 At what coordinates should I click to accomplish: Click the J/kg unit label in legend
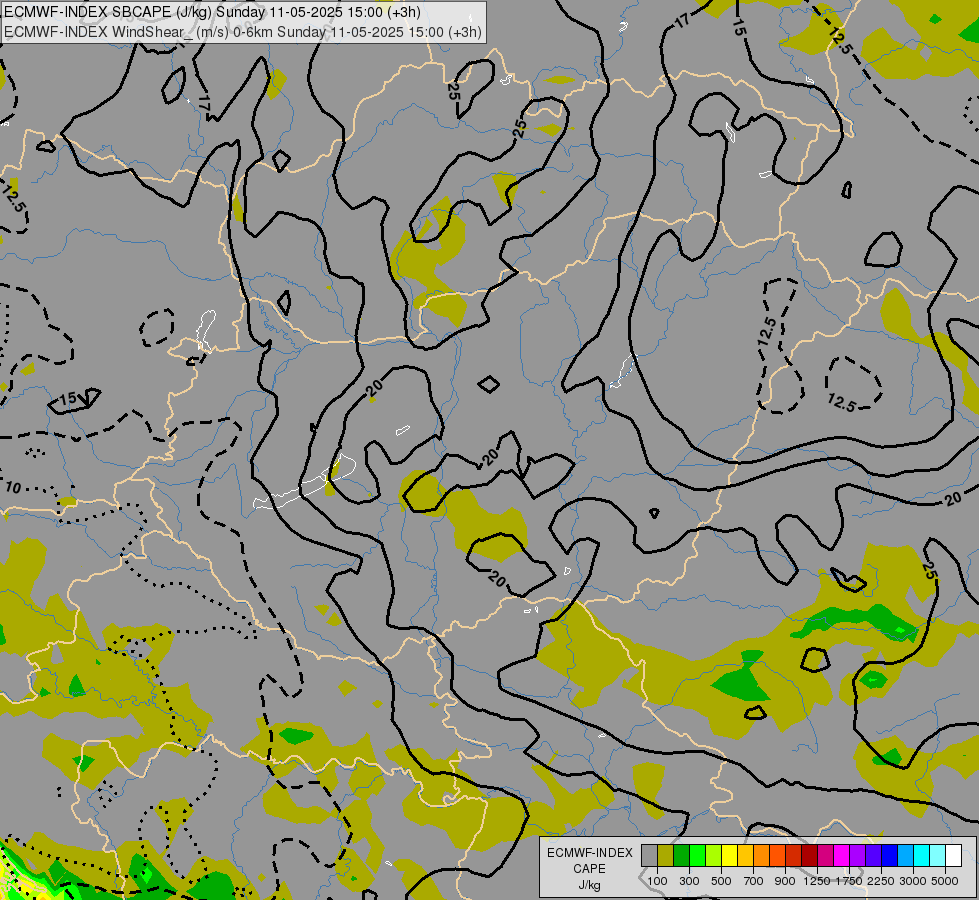589,885
